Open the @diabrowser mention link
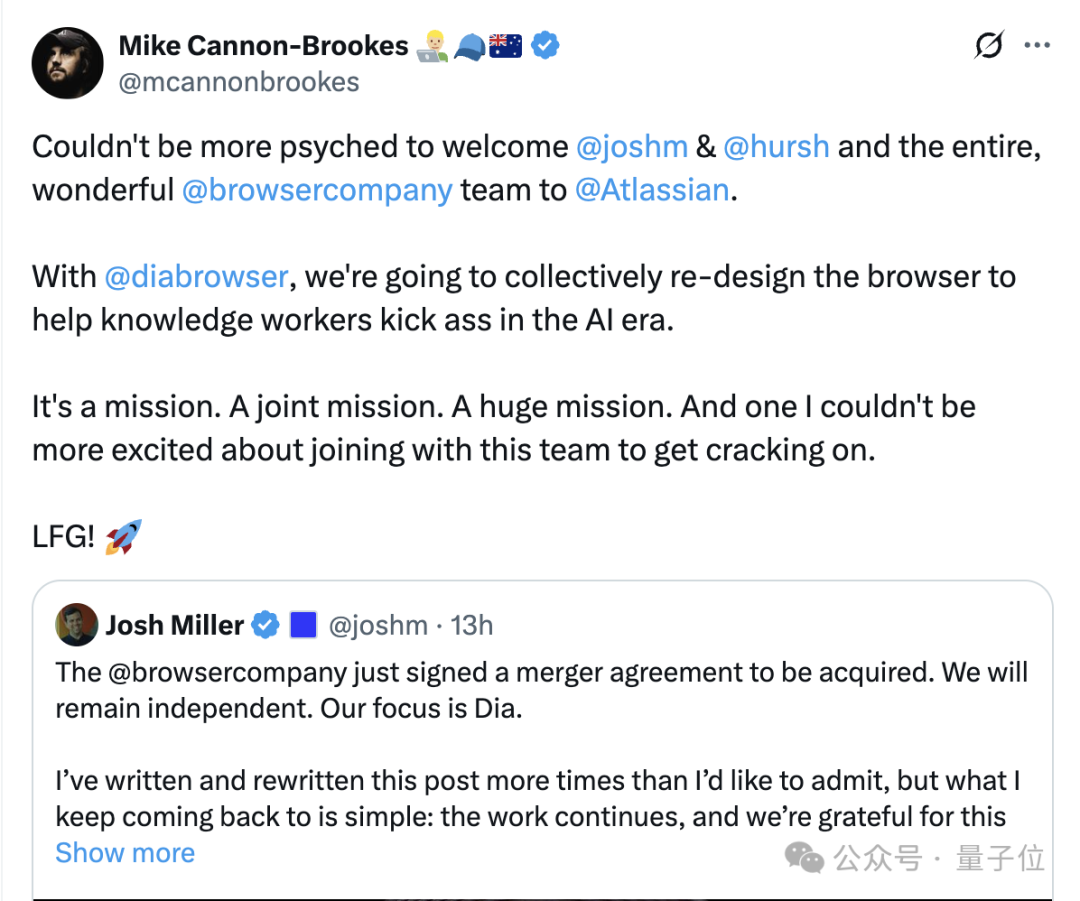Viewport: 1080px width, 901px height. 196,277
